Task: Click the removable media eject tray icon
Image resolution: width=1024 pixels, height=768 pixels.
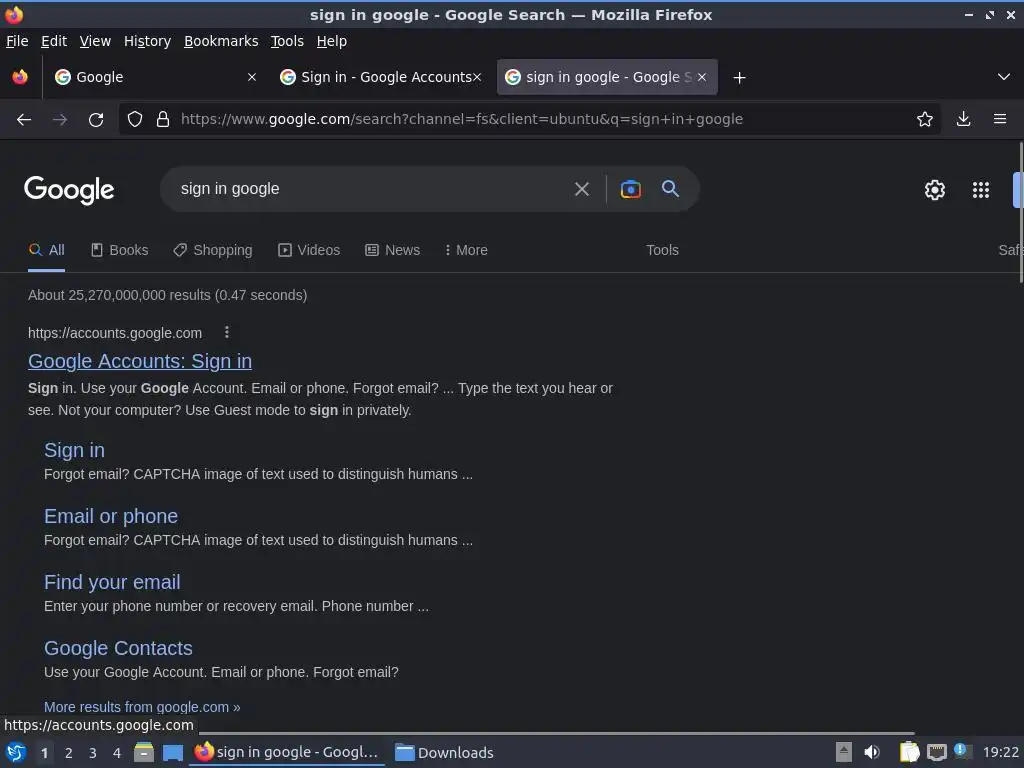Action: pyautogui.click(x=844, y=752)
